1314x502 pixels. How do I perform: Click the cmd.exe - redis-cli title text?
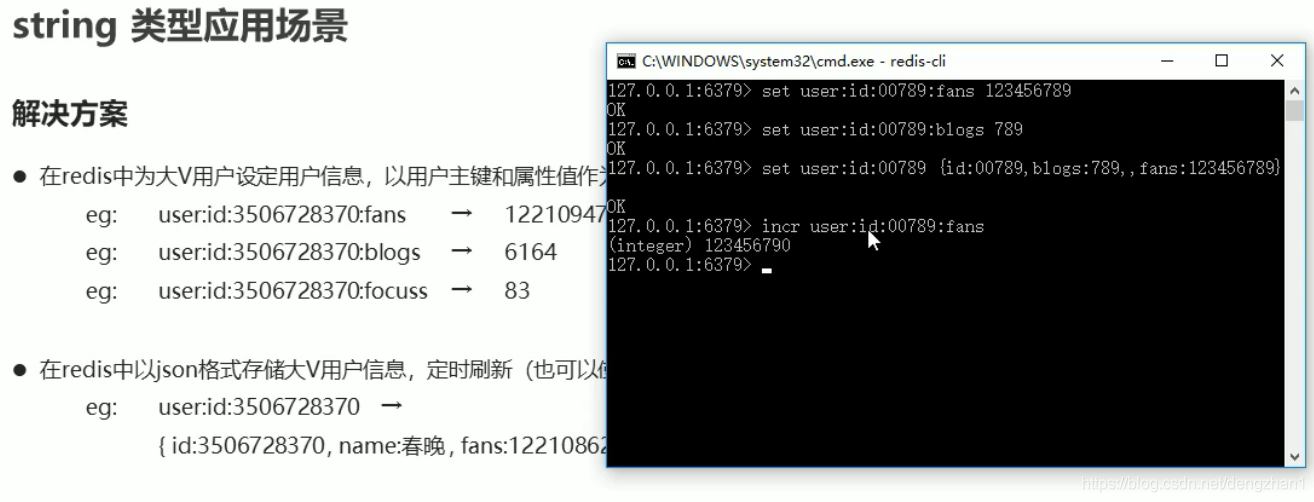(794, 61)
